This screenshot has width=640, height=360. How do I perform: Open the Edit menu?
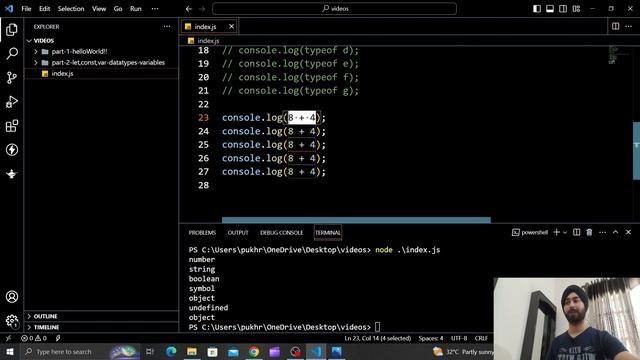click(44, 9)
